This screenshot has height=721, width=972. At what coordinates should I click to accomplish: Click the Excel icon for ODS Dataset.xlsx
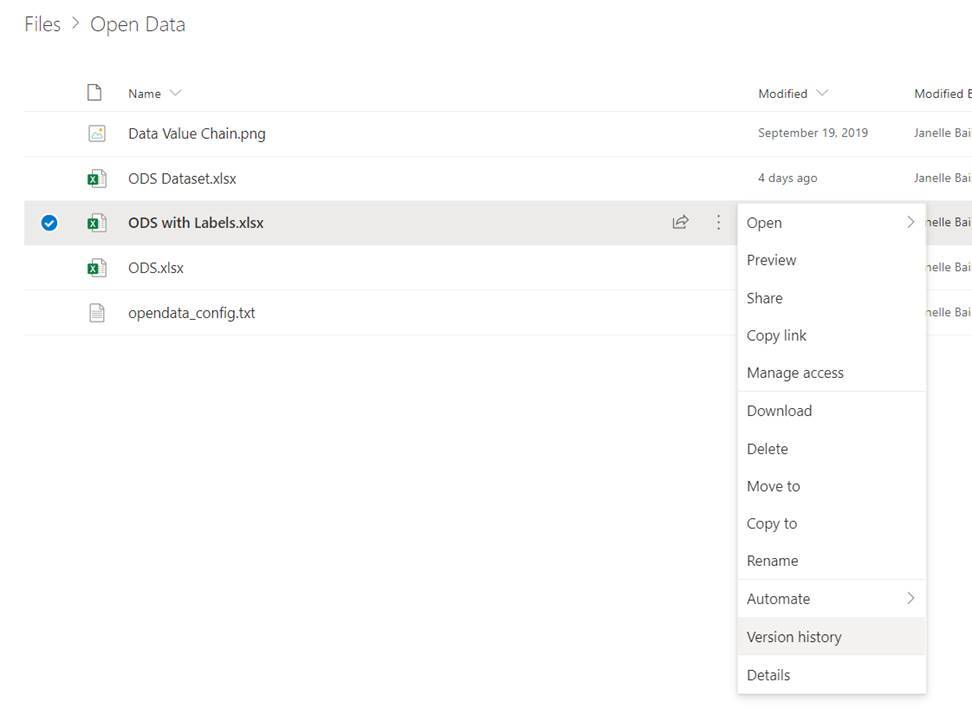coord(97,179)
